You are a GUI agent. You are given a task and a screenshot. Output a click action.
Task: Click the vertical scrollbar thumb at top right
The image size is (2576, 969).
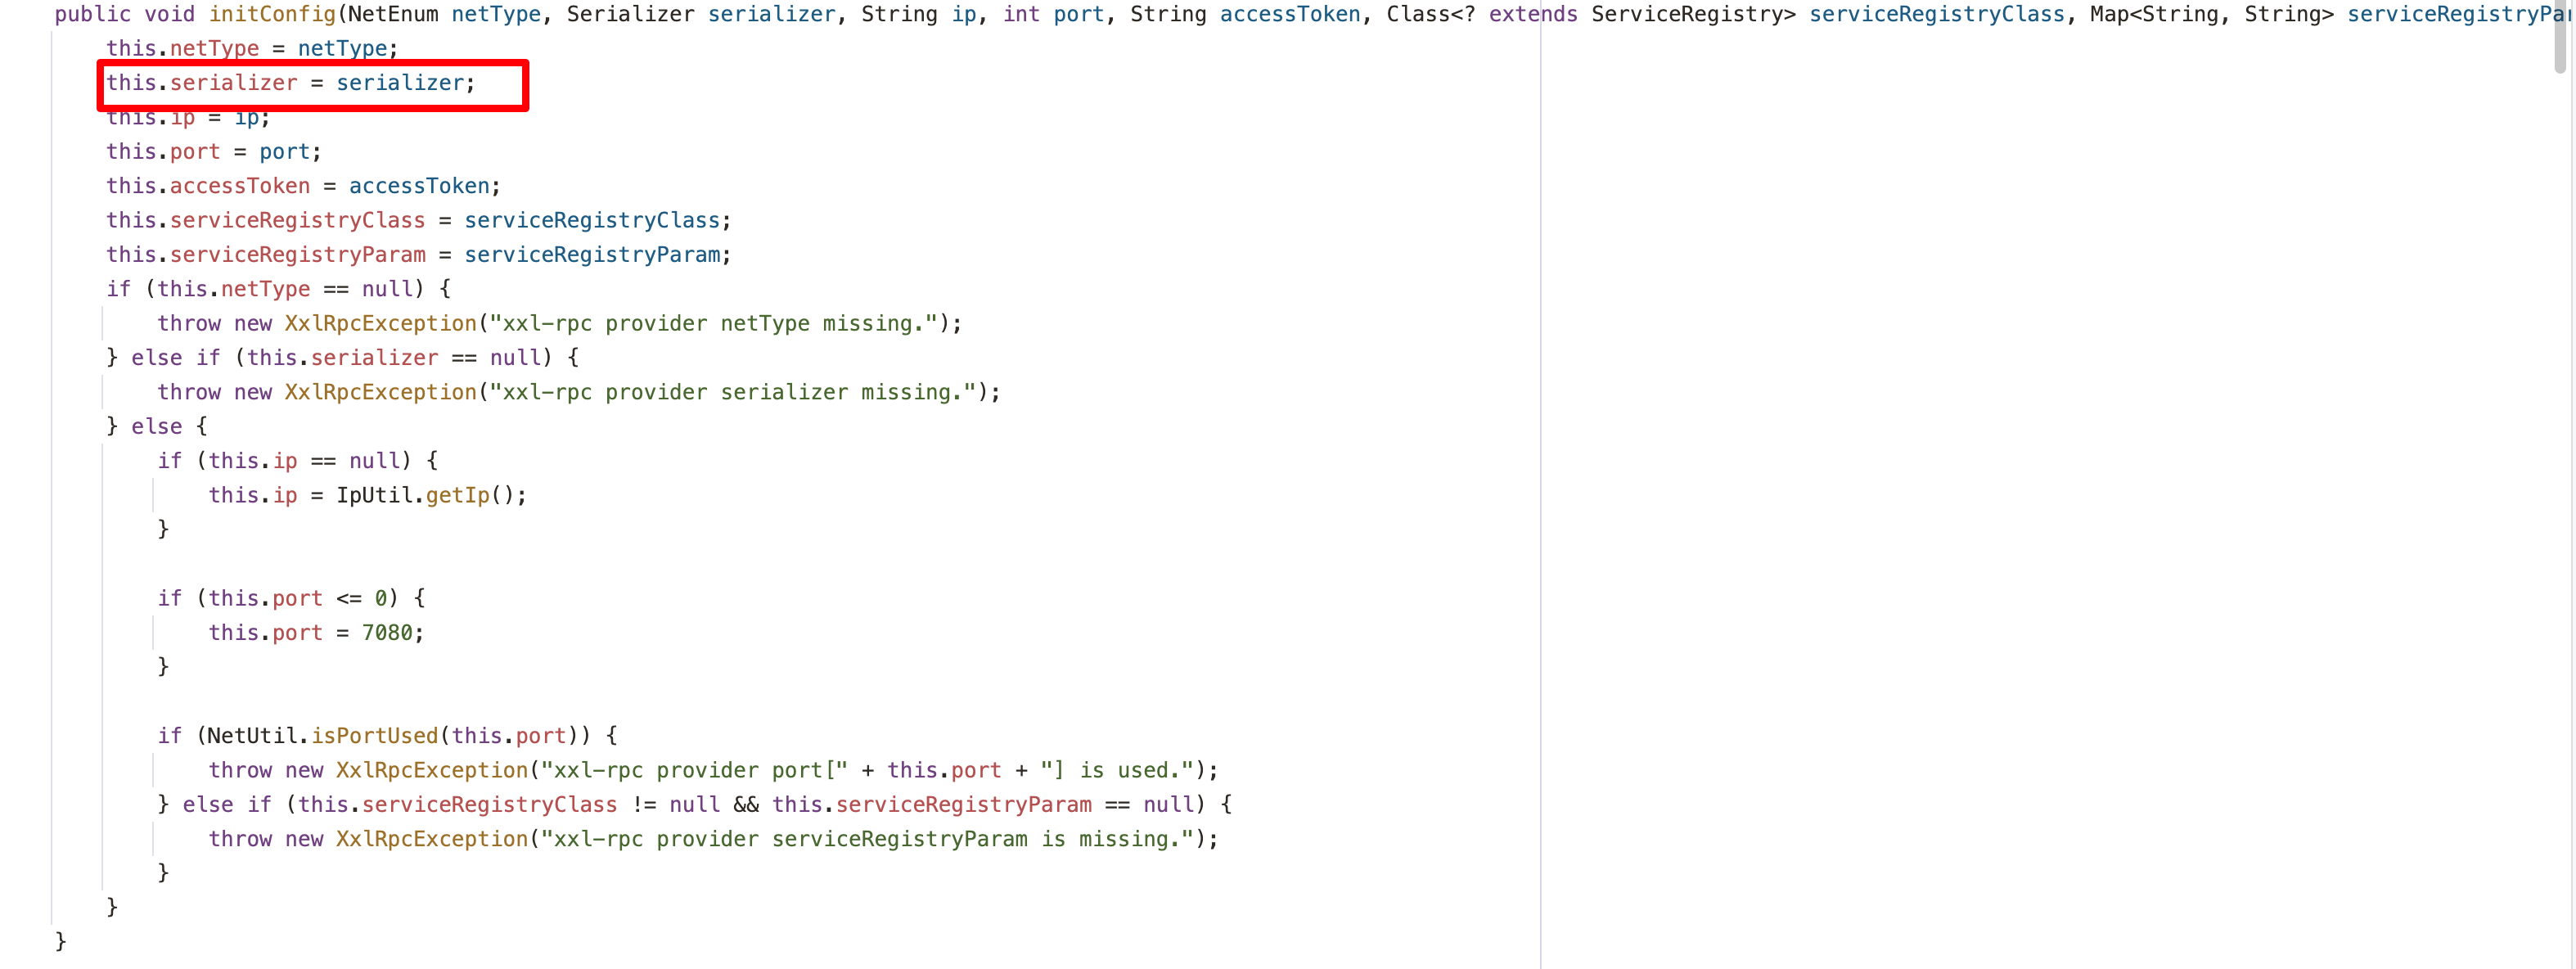2559,36
